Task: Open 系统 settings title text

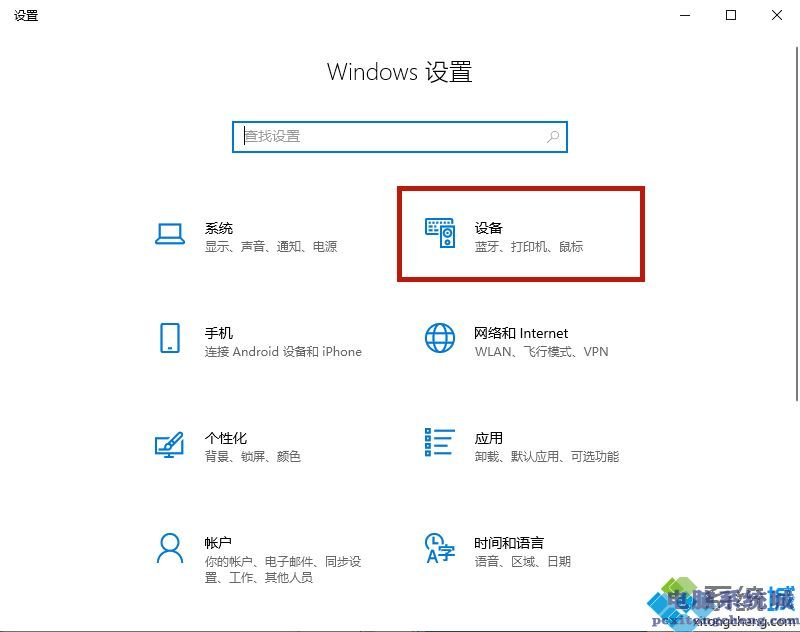Action: (x=219, y=228)
